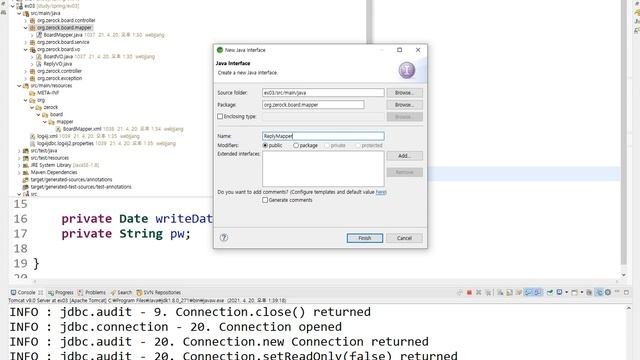Browse for the Package
Viewport: 640px width, 360px height.
(x=404, y=105)
